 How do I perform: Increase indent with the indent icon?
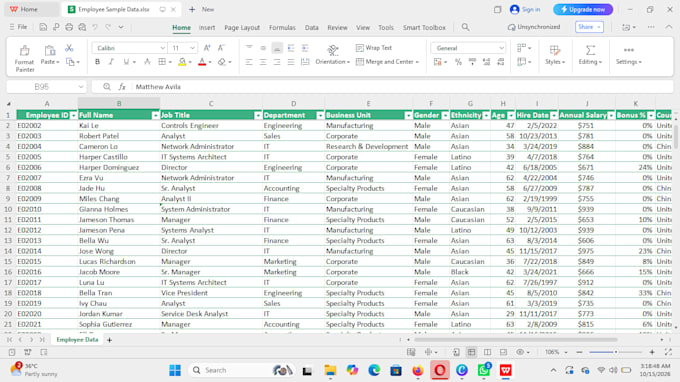(305, 48)
